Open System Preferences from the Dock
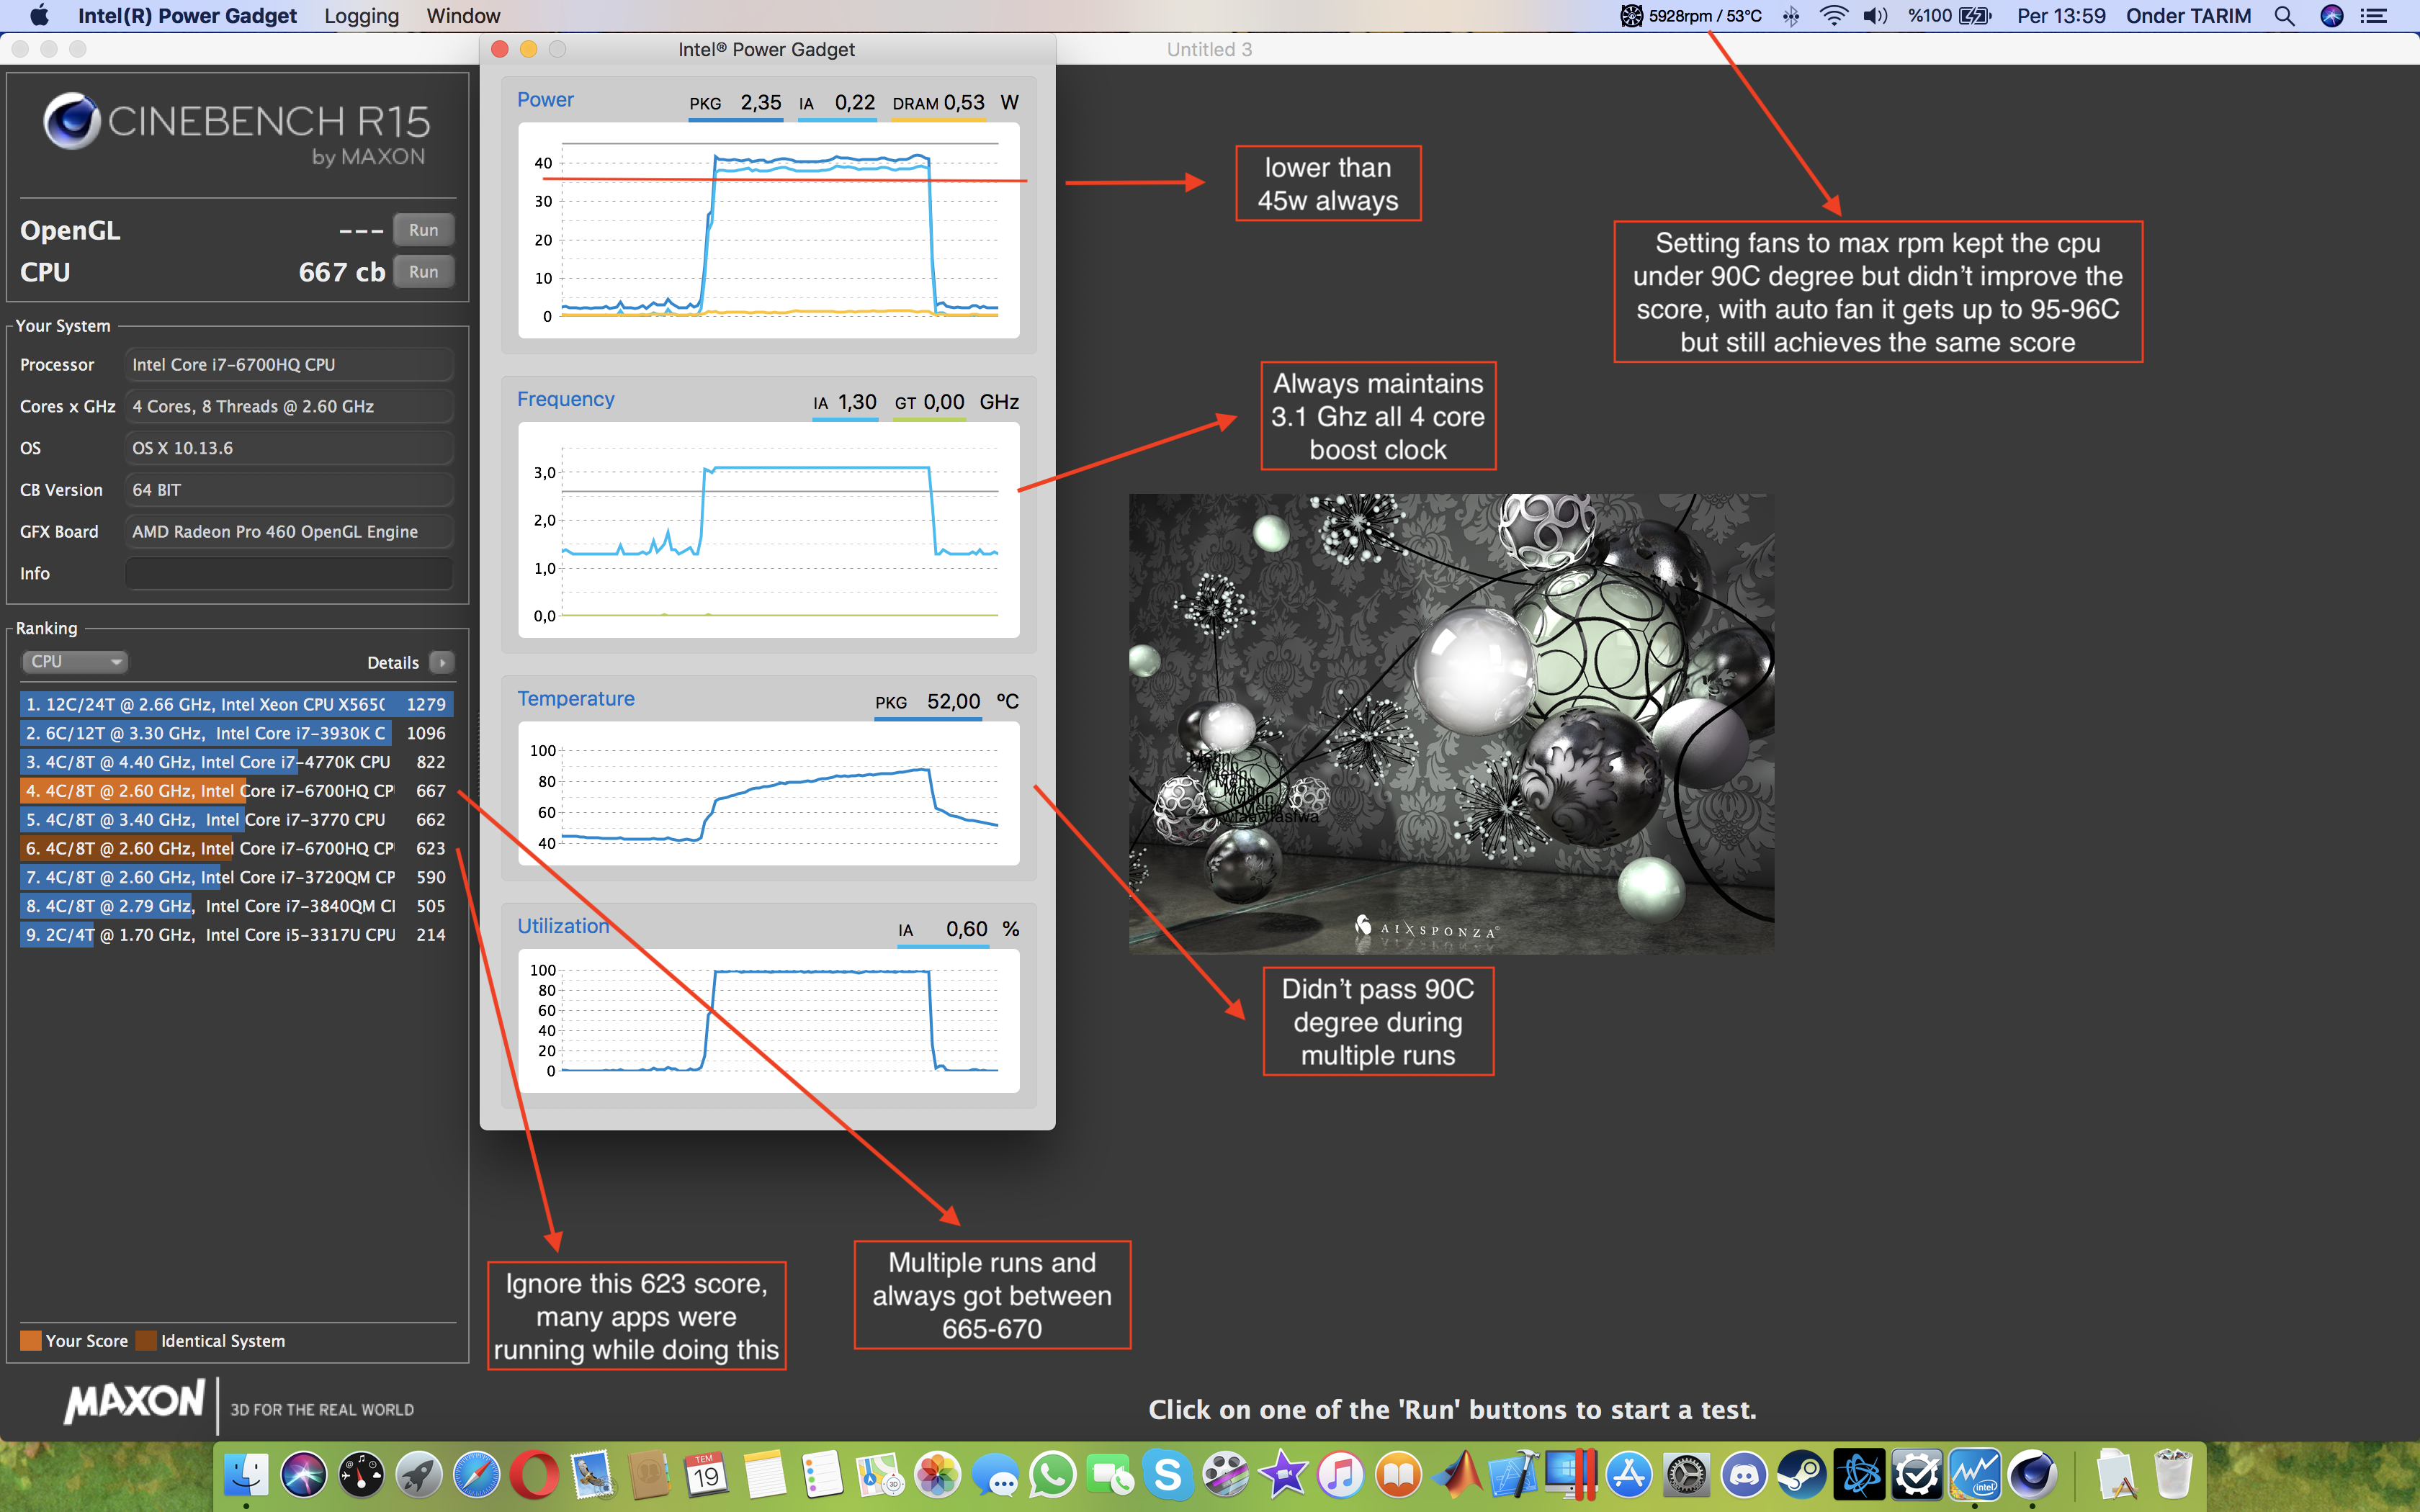The height and width of the screenshot is (1512, 2420). point(1687,1475)
